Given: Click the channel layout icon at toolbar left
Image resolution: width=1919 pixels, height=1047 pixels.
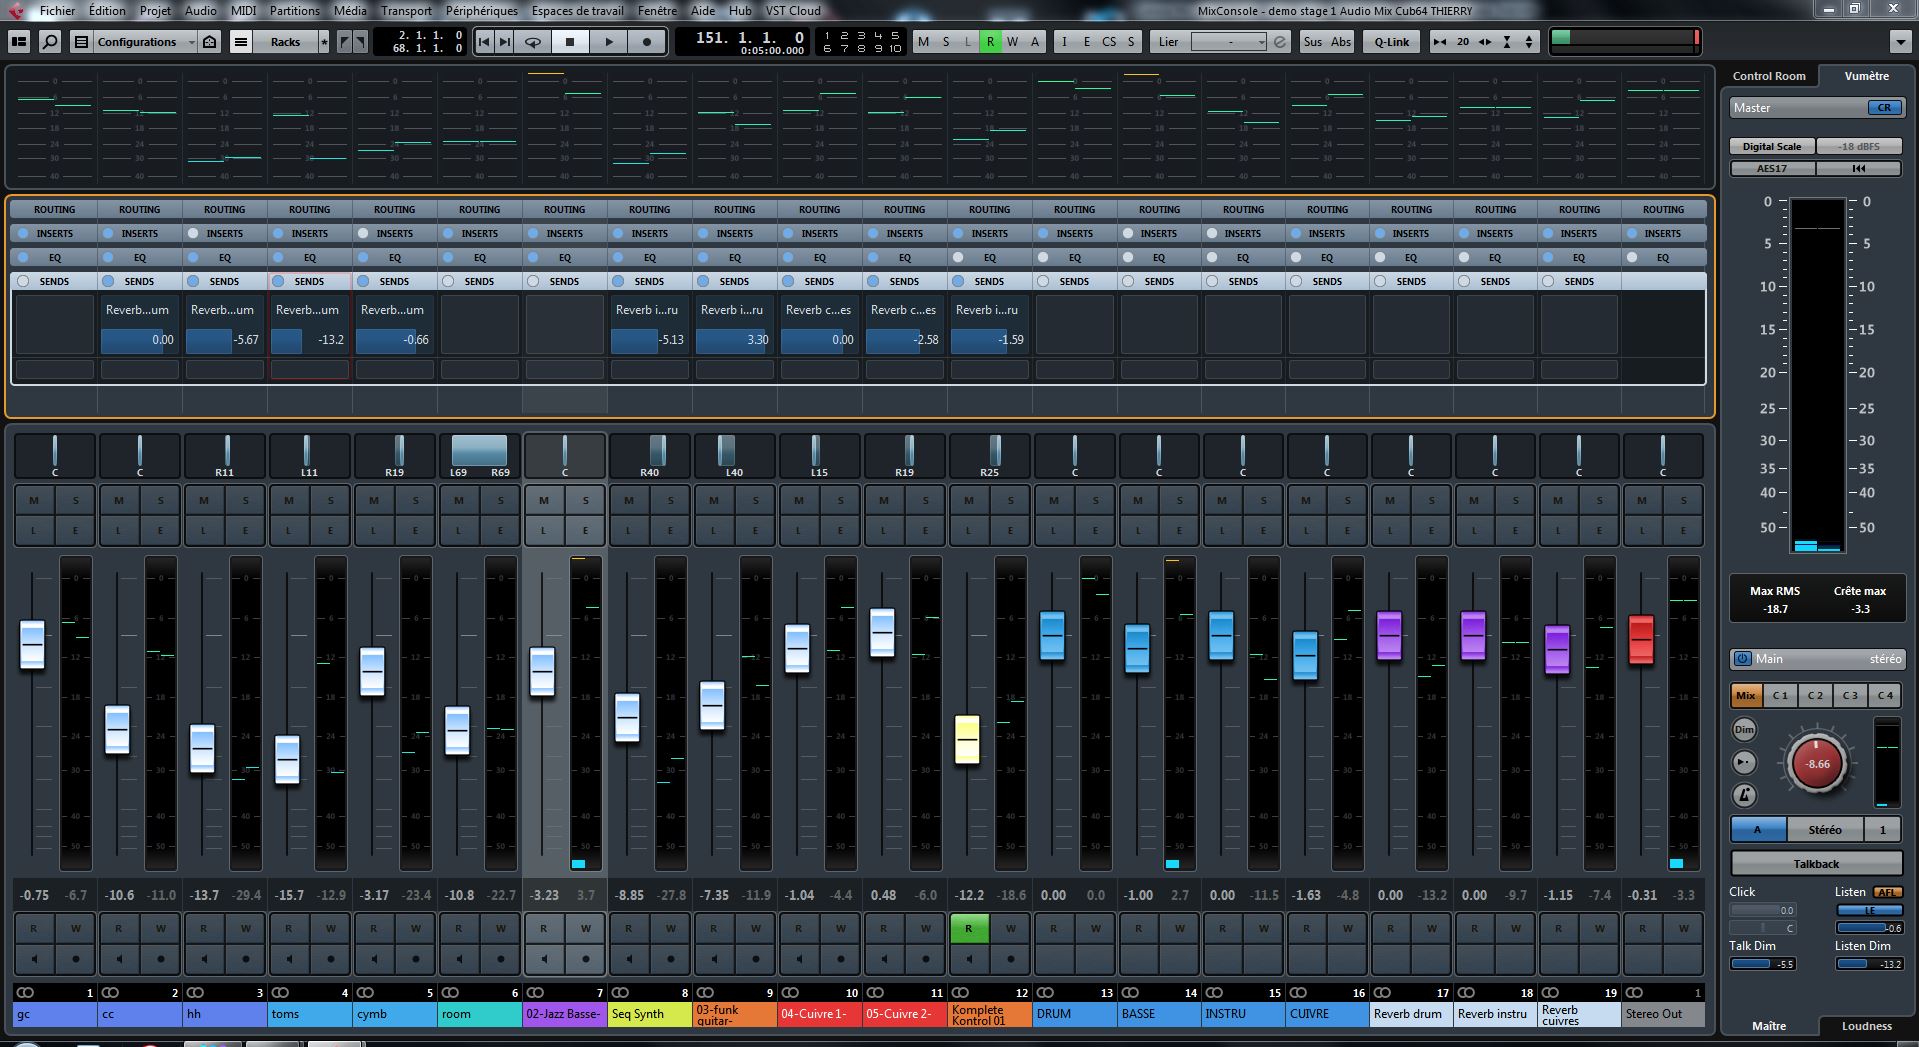Looking at the screenshot, I should pyautogui.click(x=19, y=42).
